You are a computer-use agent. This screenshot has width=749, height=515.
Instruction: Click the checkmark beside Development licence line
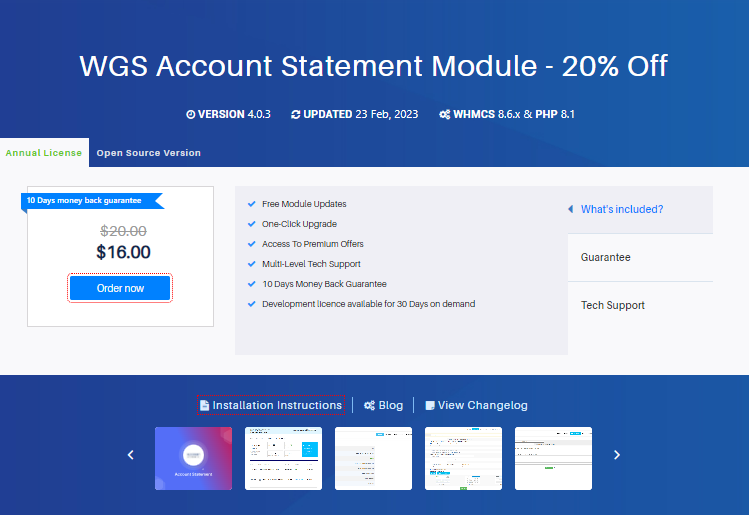pyautogui.click(x=252, y=304)
